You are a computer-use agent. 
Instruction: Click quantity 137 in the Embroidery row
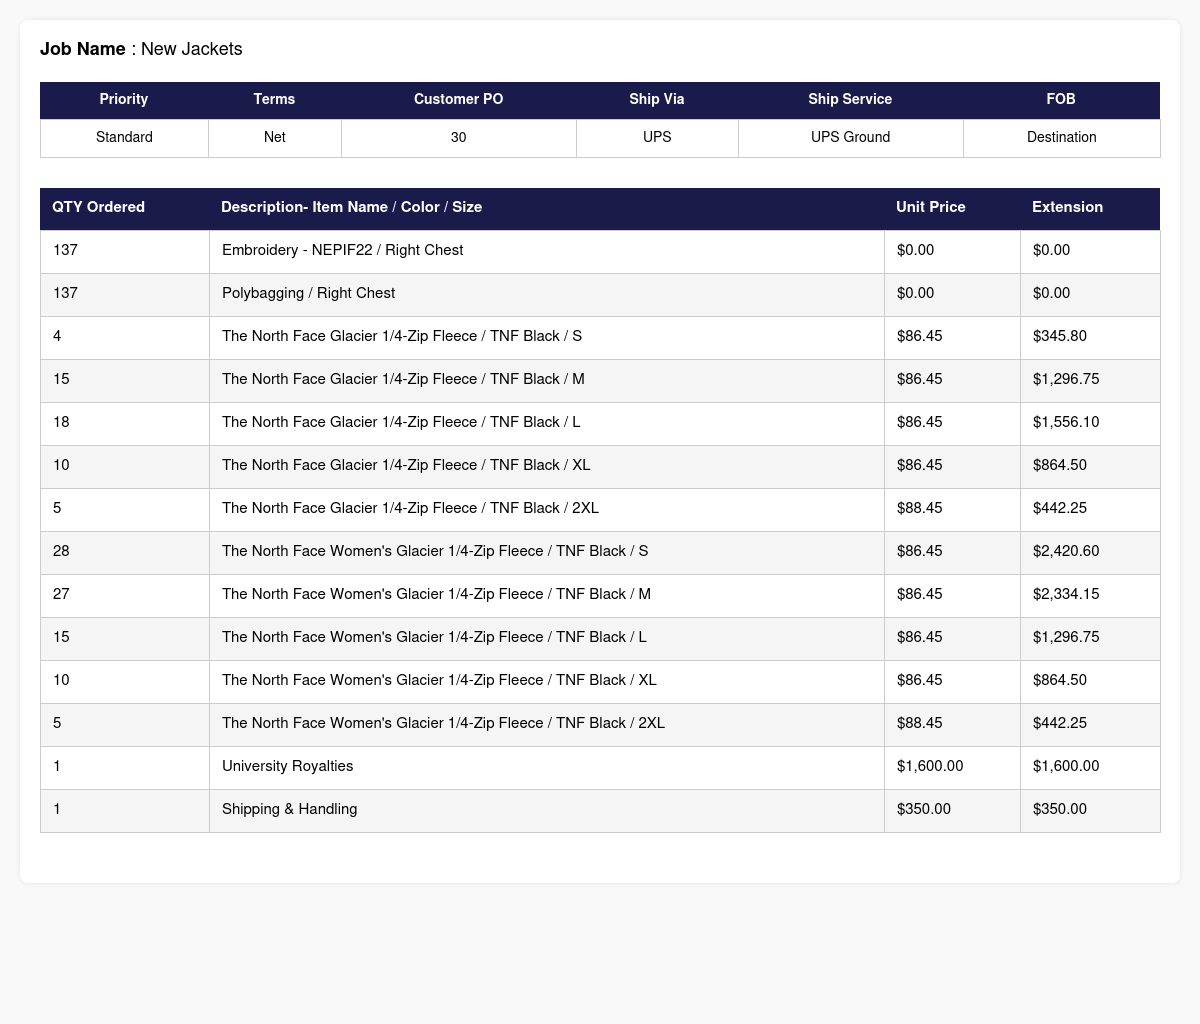click(x=65, y=250)
